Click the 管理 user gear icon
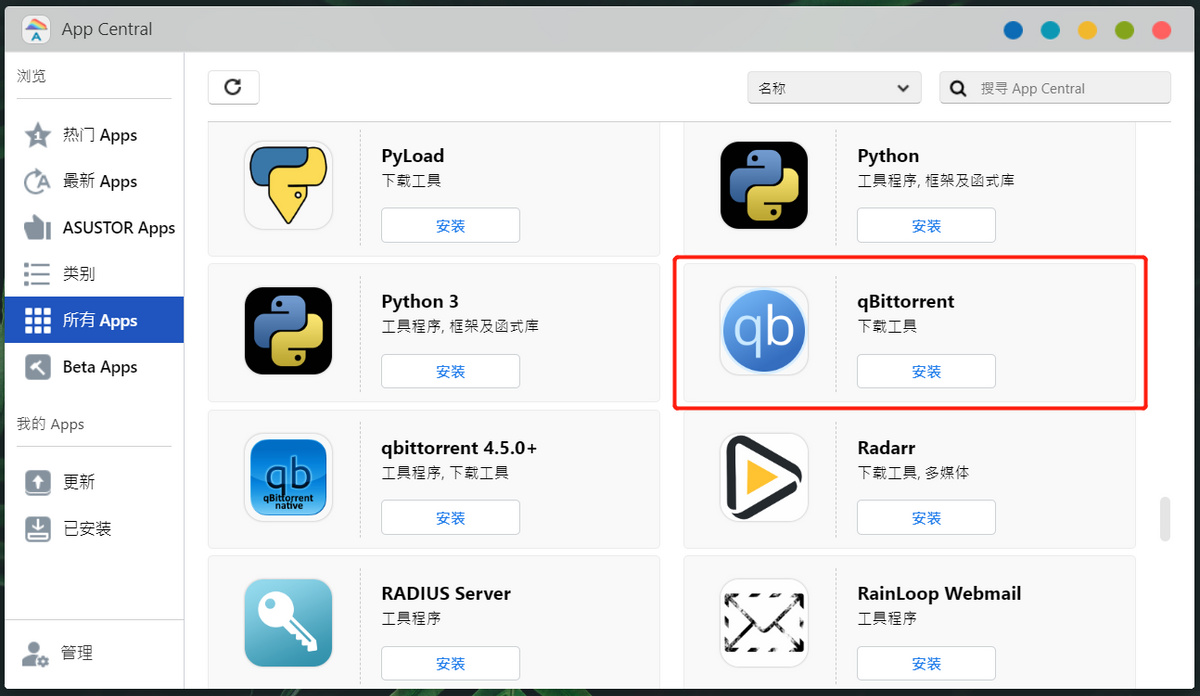 36,654
